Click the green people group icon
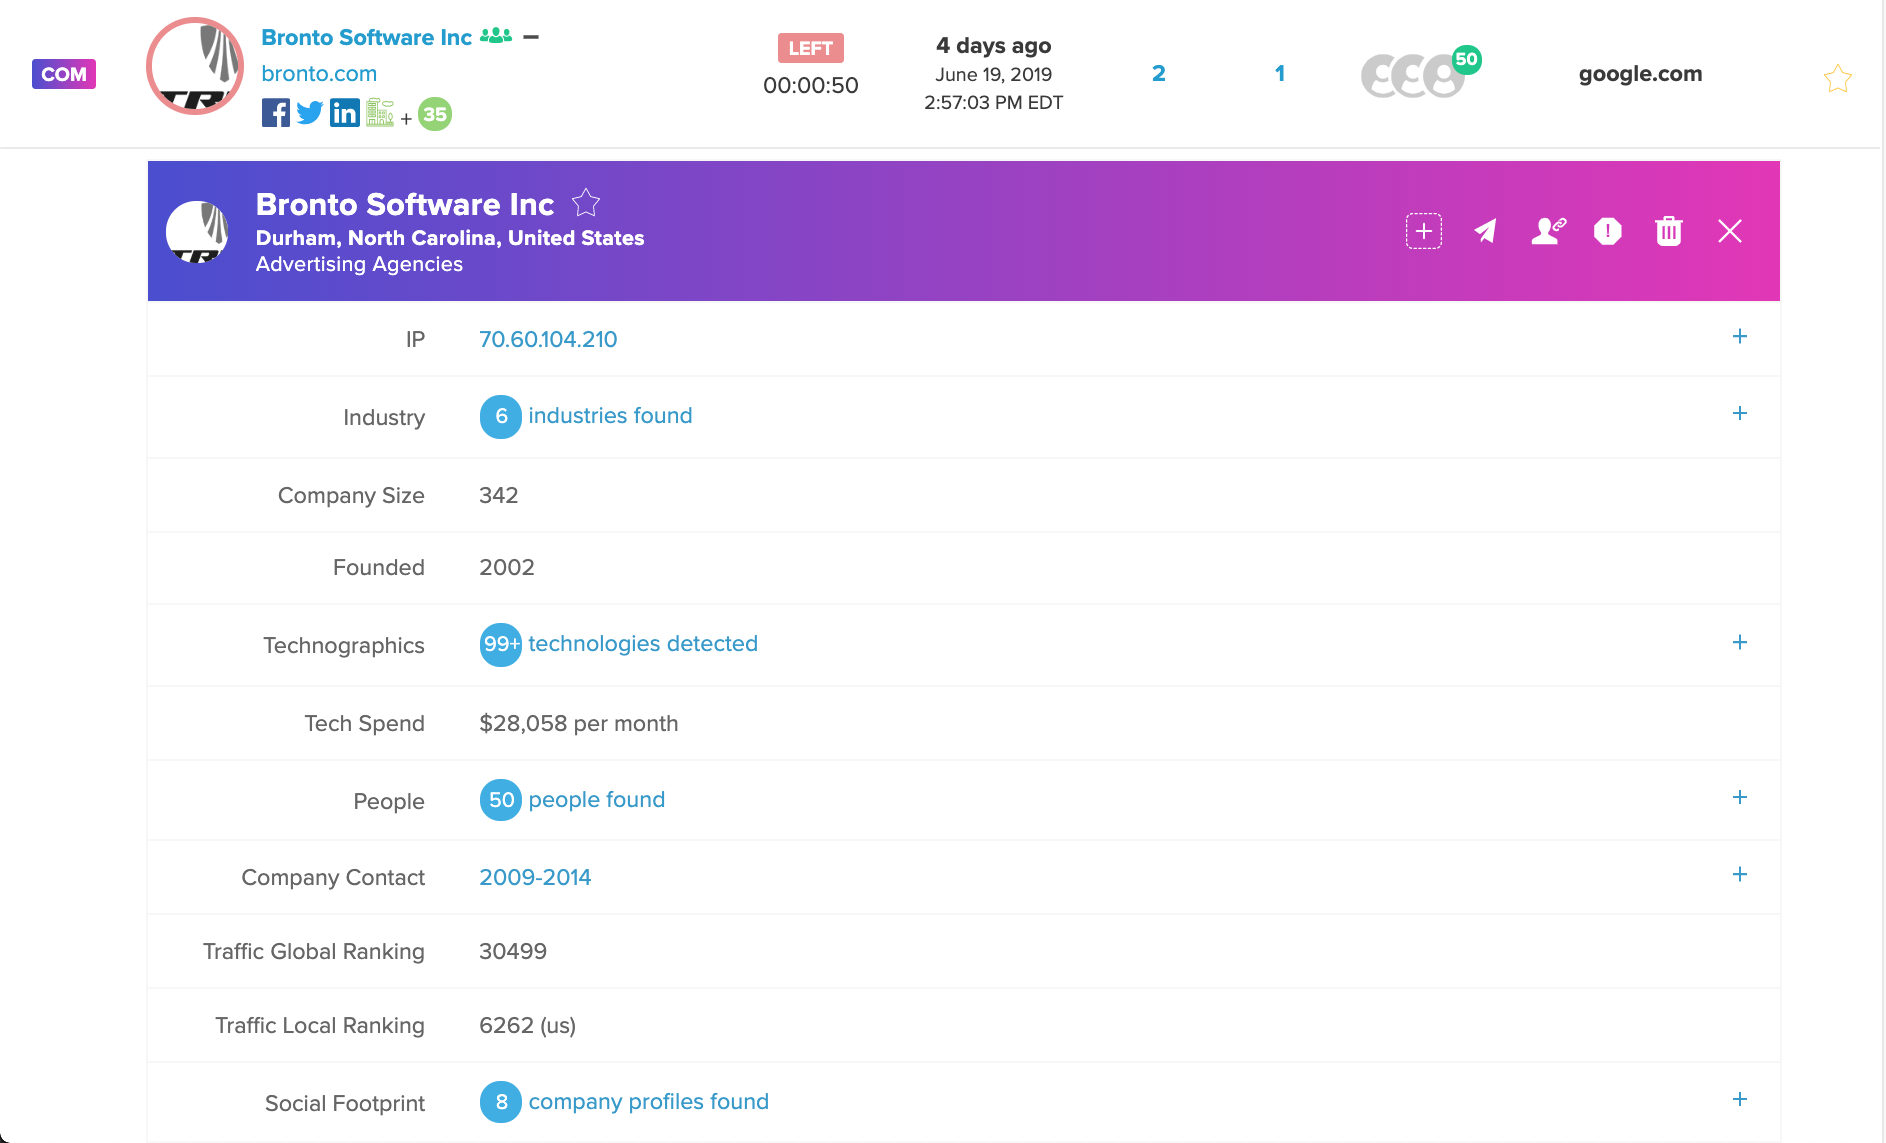Image resolution: width=1886 pixels, height=1143 pixels. [x=496, y=36]
